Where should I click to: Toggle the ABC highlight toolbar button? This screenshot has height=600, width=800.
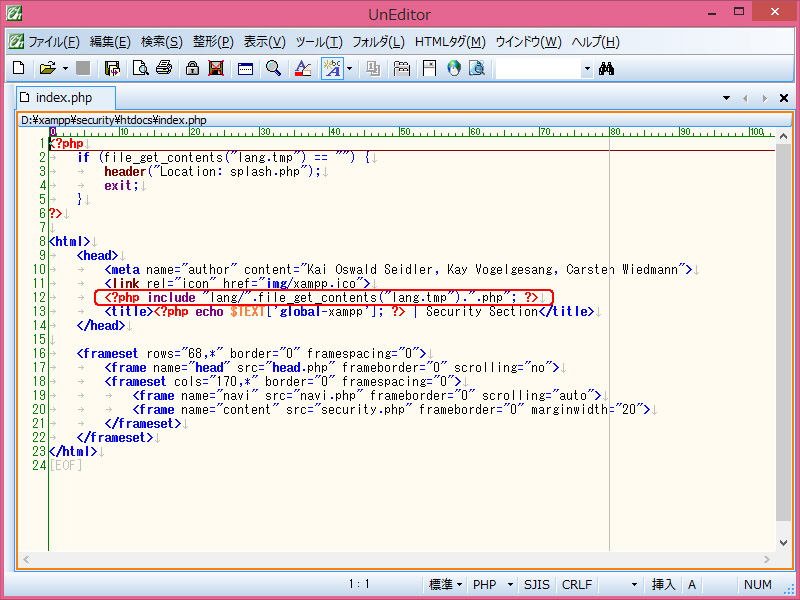point(331,68)
